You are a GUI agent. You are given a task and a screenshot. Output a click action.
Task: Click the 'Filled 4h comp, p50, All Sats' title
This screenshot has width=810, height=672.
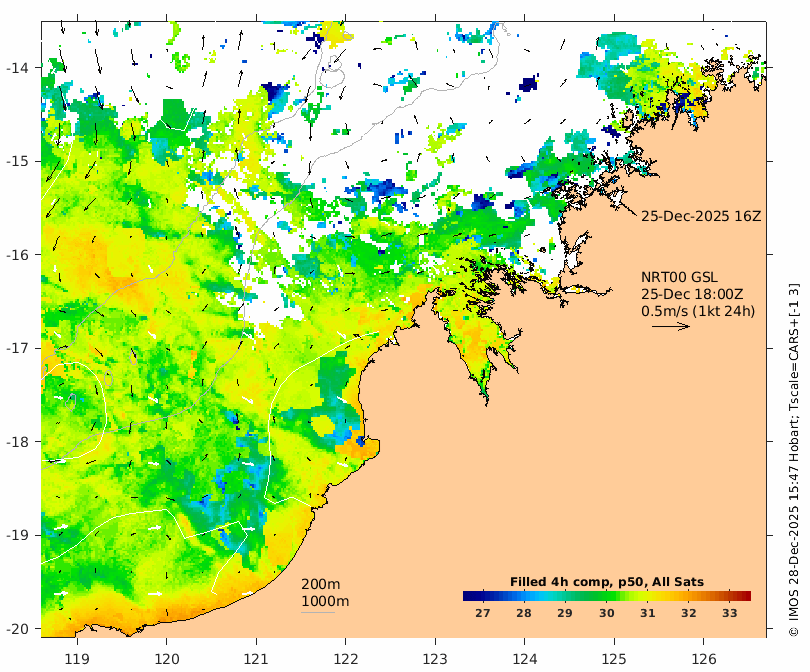(606, 582)
